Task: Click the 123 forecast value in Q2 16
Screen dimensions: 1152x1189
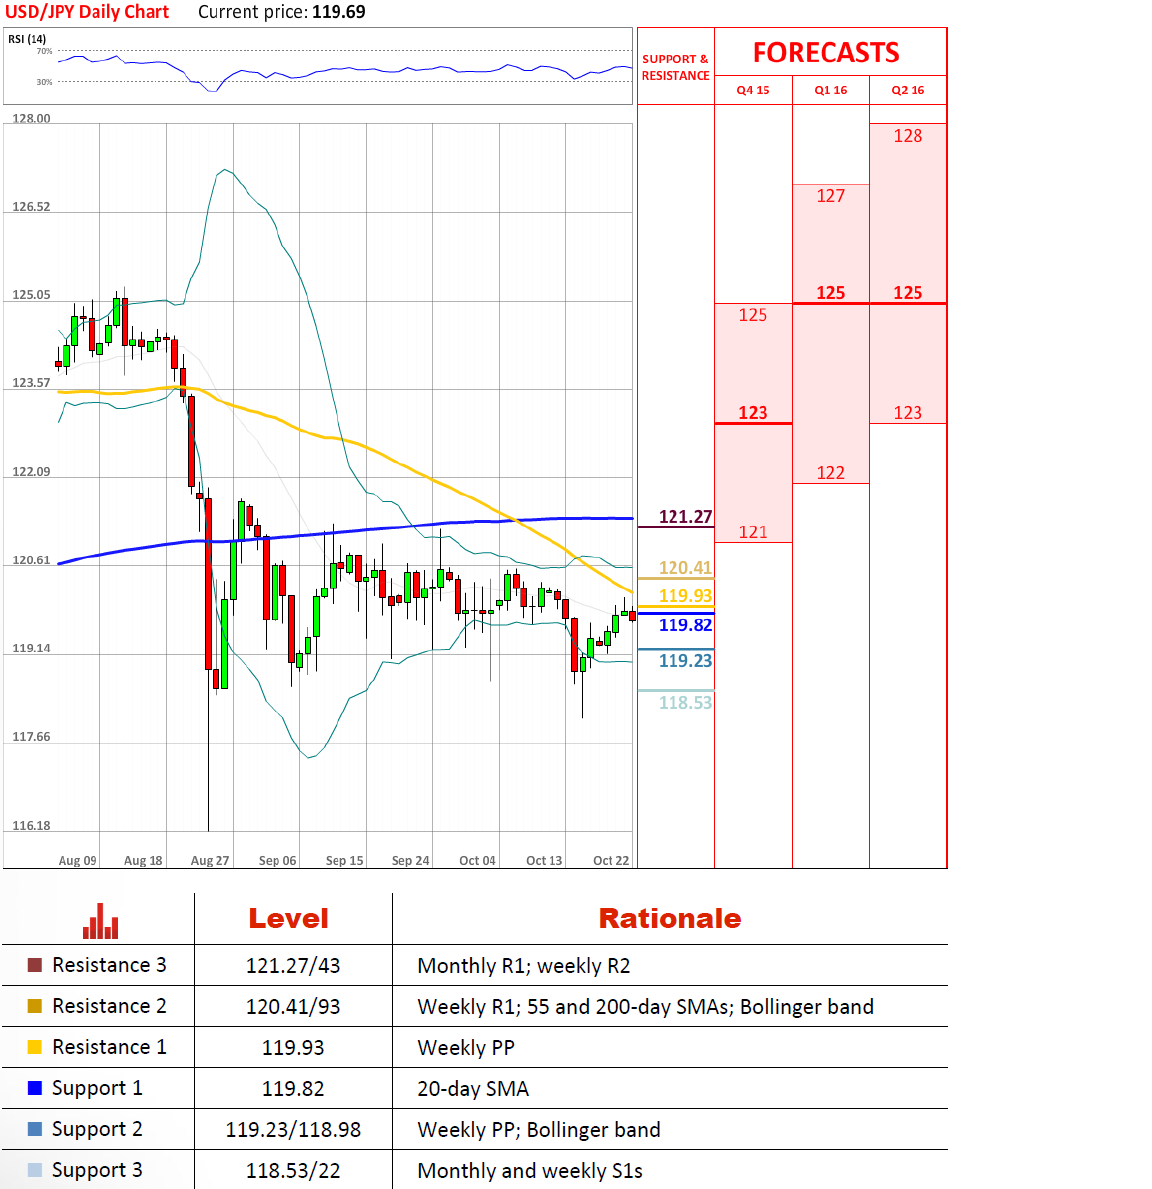Action: coord(908,413)
